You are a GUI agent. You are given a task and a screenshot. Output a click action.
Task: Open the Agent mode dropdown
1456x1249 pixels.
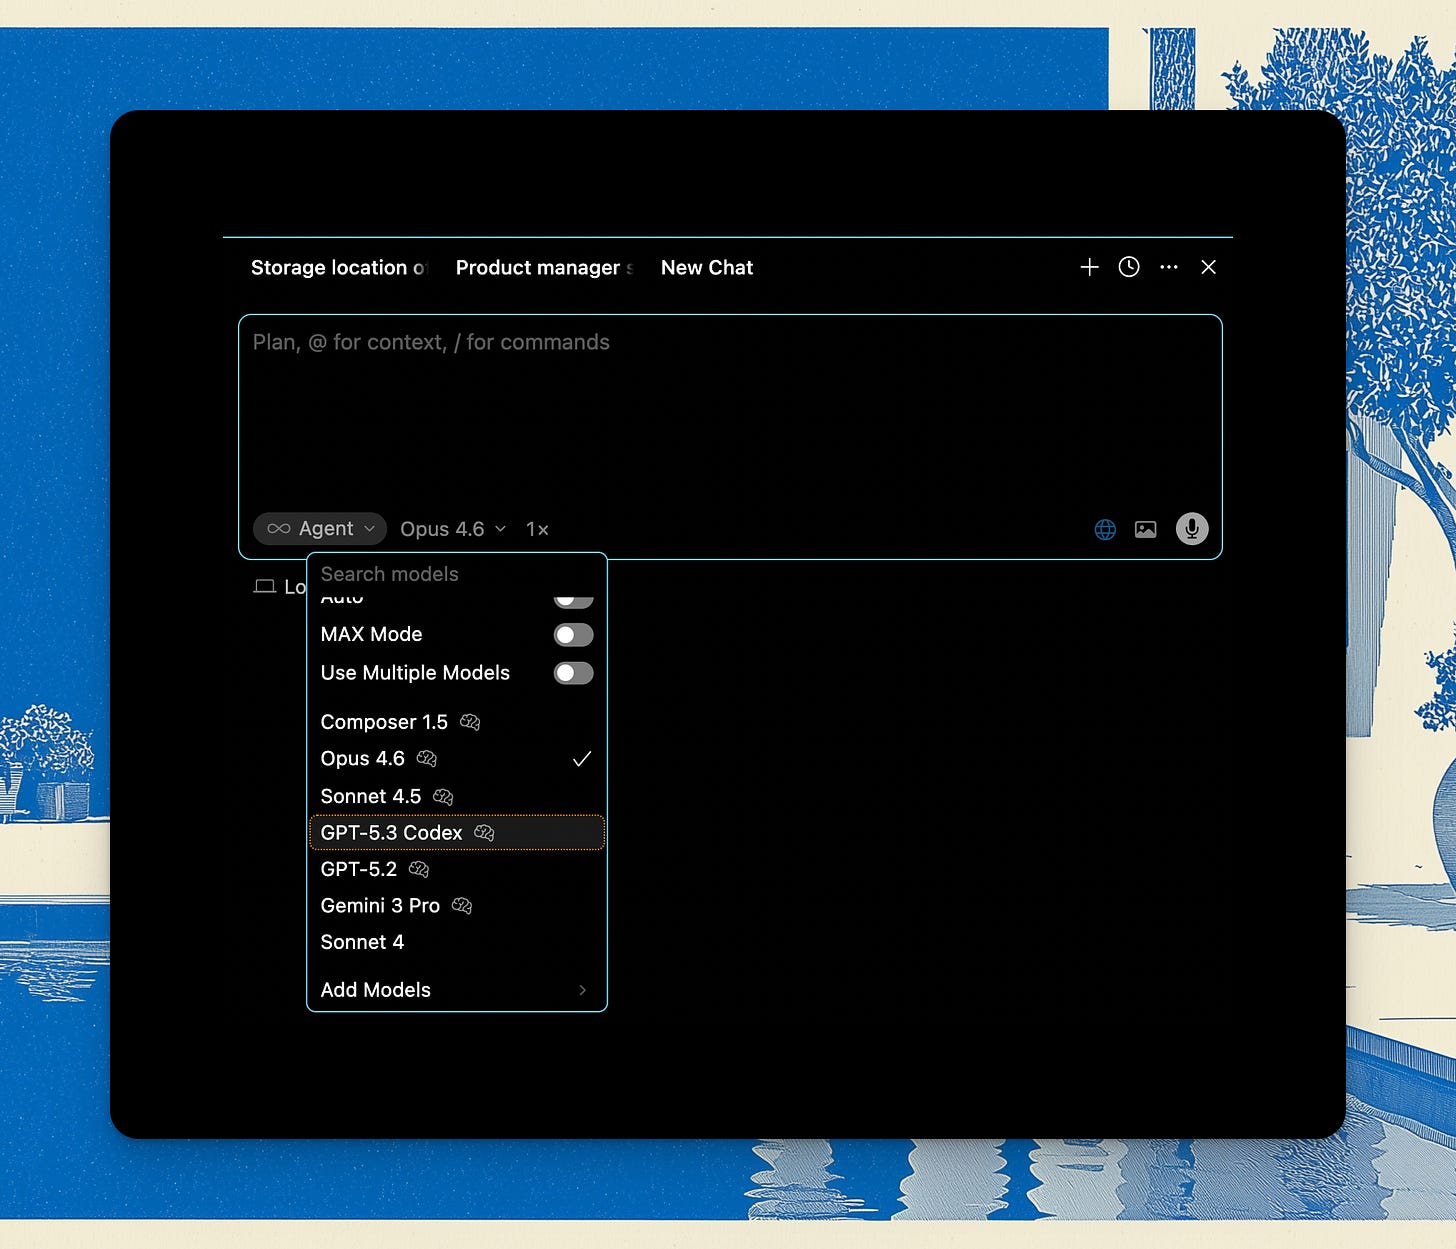(320, 528)
